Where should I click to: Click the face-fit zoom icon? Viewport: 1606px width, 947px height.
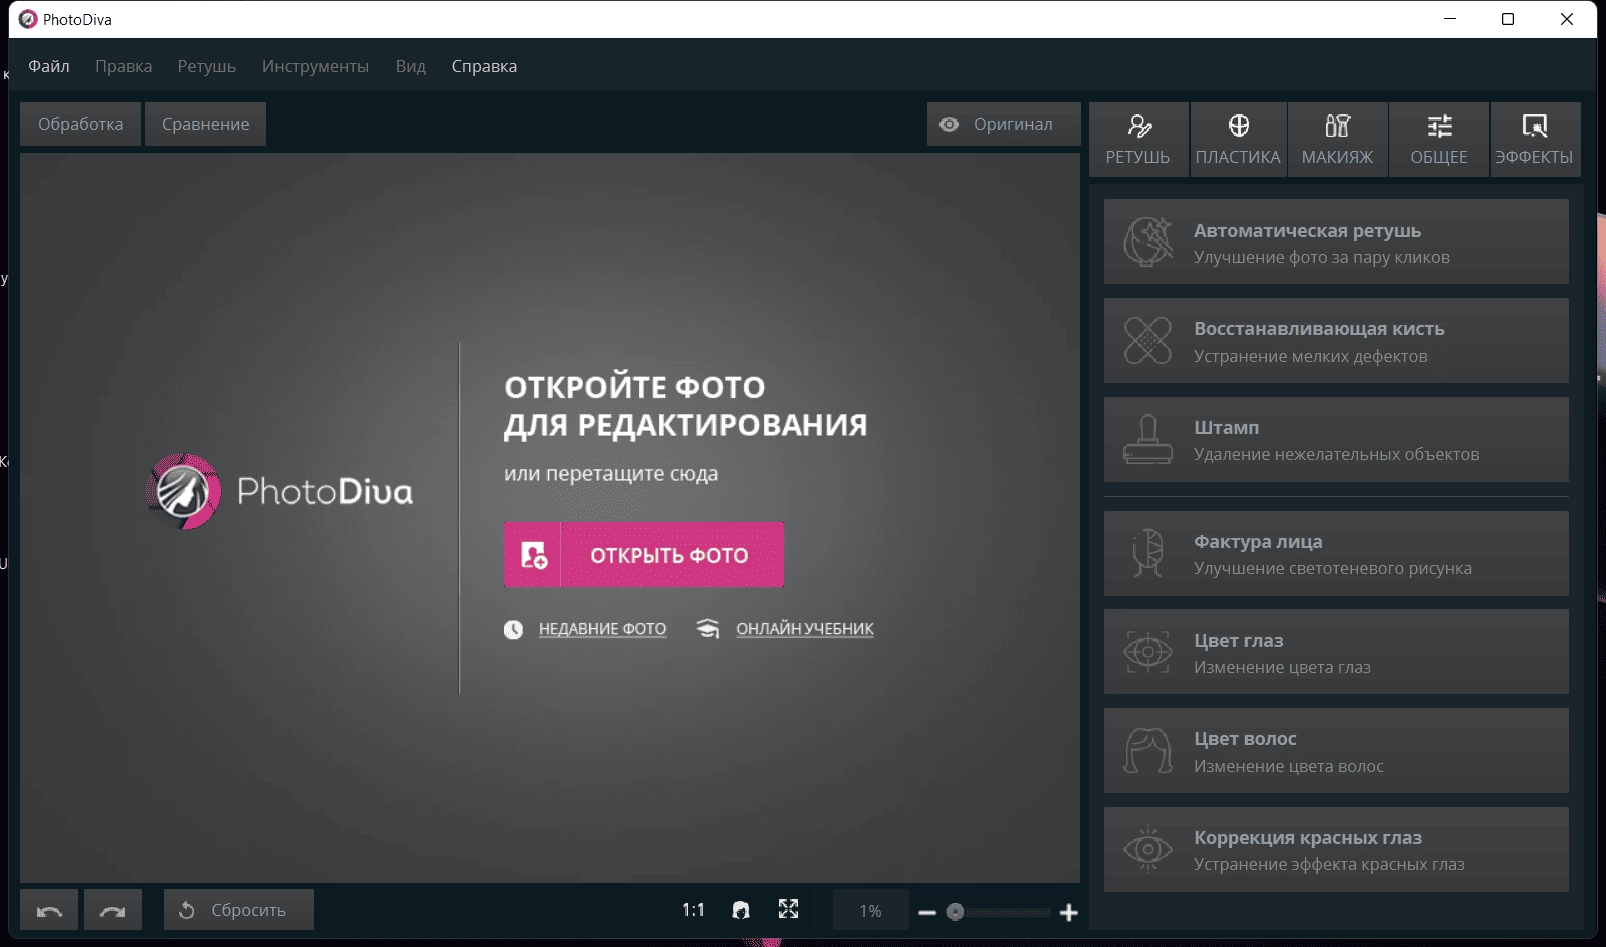pyautogui.click(x=741, y=910)
